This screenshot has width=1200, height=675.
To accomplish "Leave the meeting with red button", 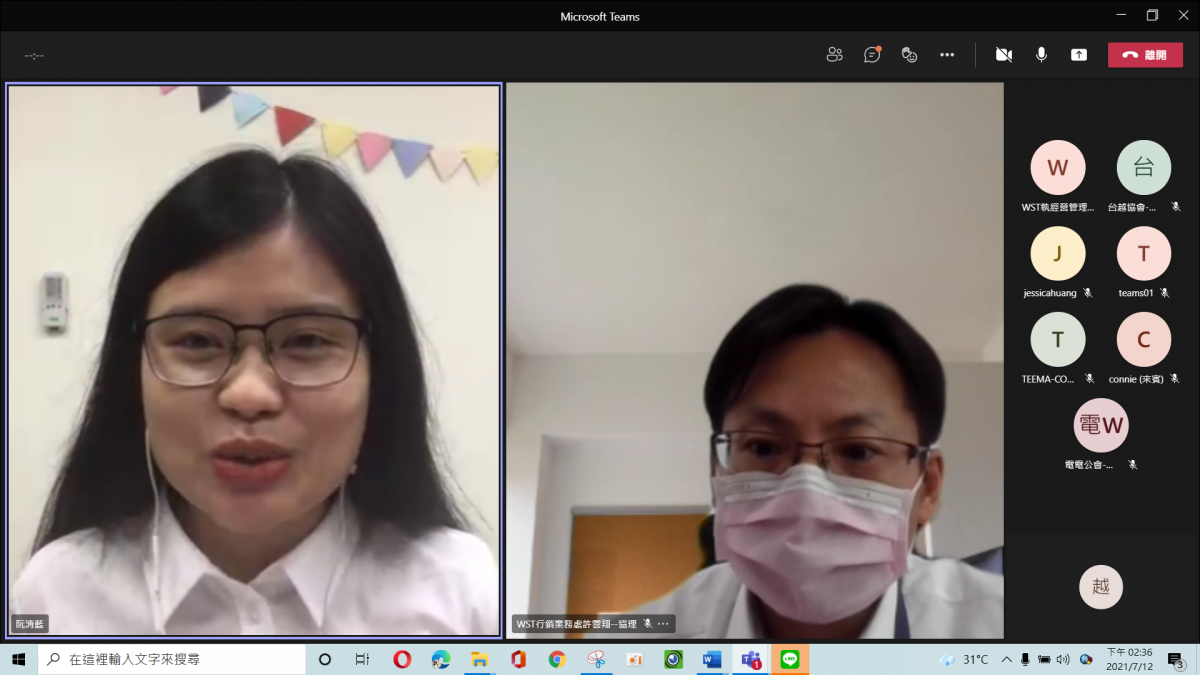I will (x=1145, y=55).
